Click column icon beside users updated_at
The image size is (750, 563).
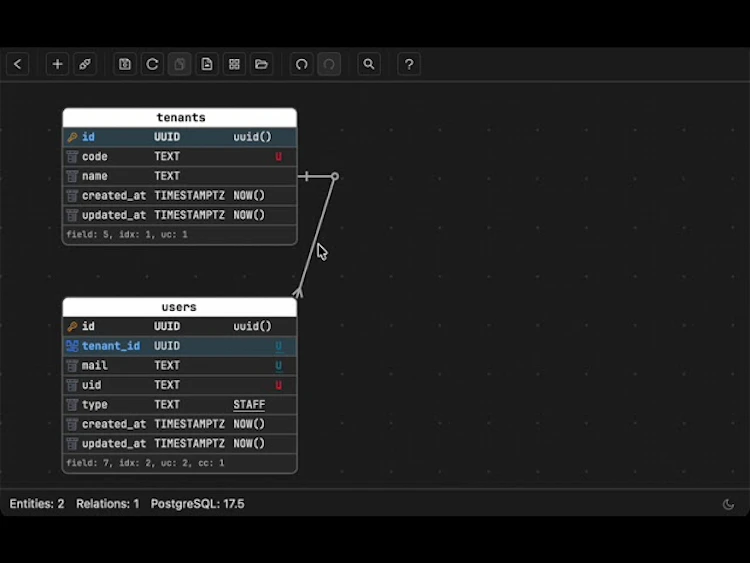point(72,444)
